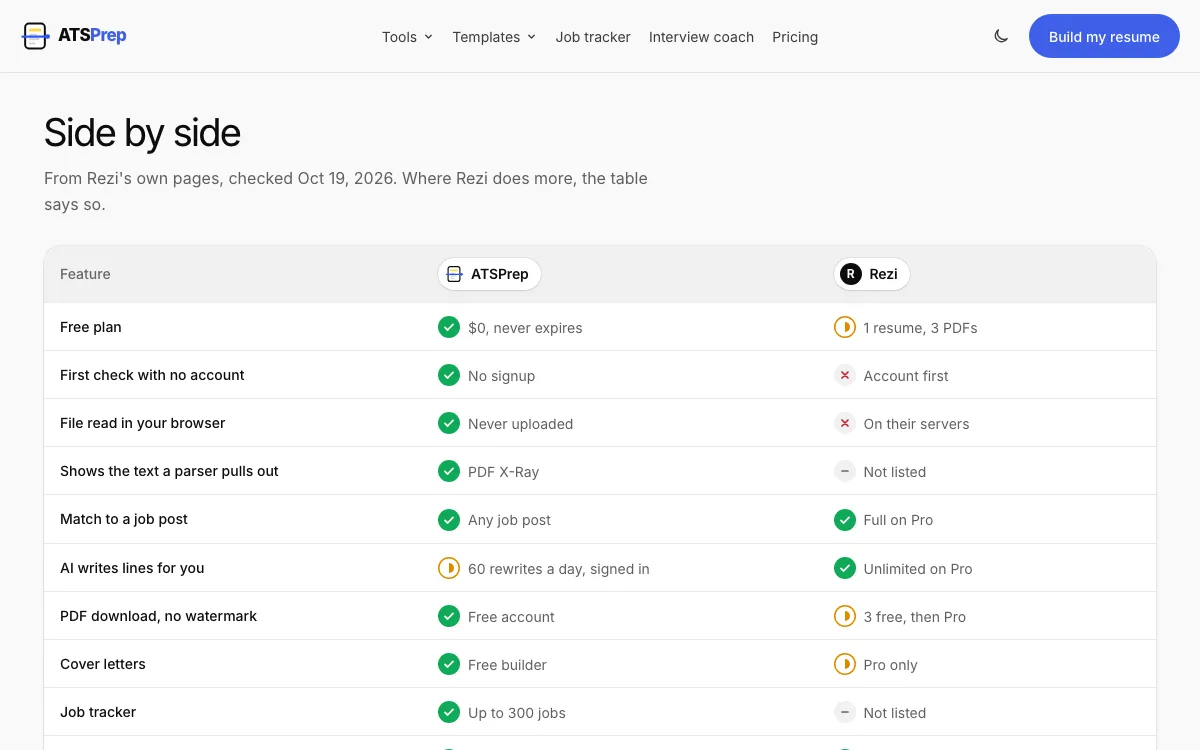Click the green check beside "Any job post"

point(449,519)
